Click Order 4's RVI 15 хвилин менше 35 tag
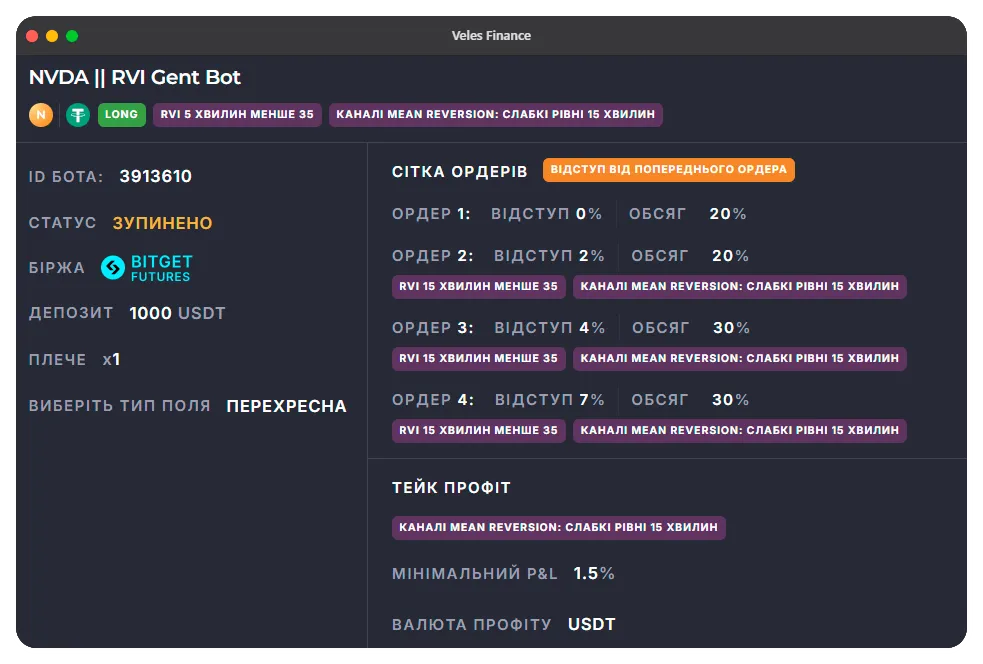983x664 pixels. point(478,431)
